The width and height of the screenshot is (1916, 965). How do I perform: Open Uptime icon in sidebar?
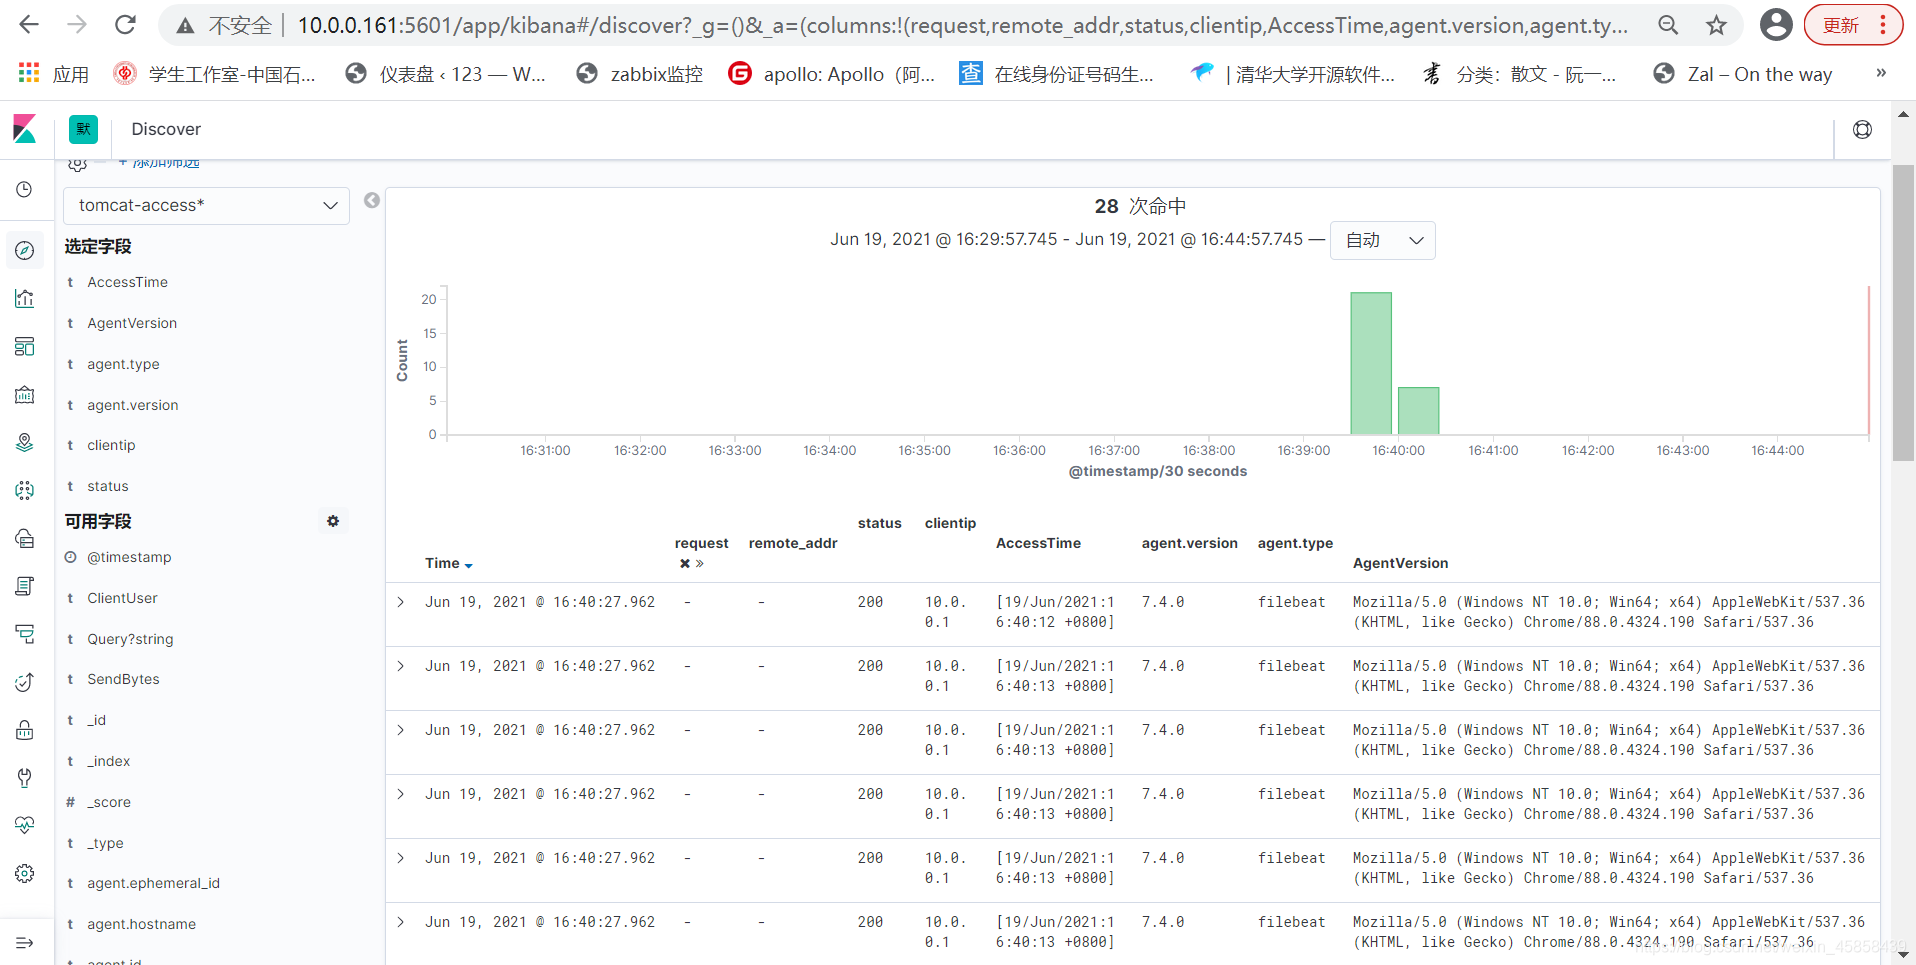pos(25,682)
